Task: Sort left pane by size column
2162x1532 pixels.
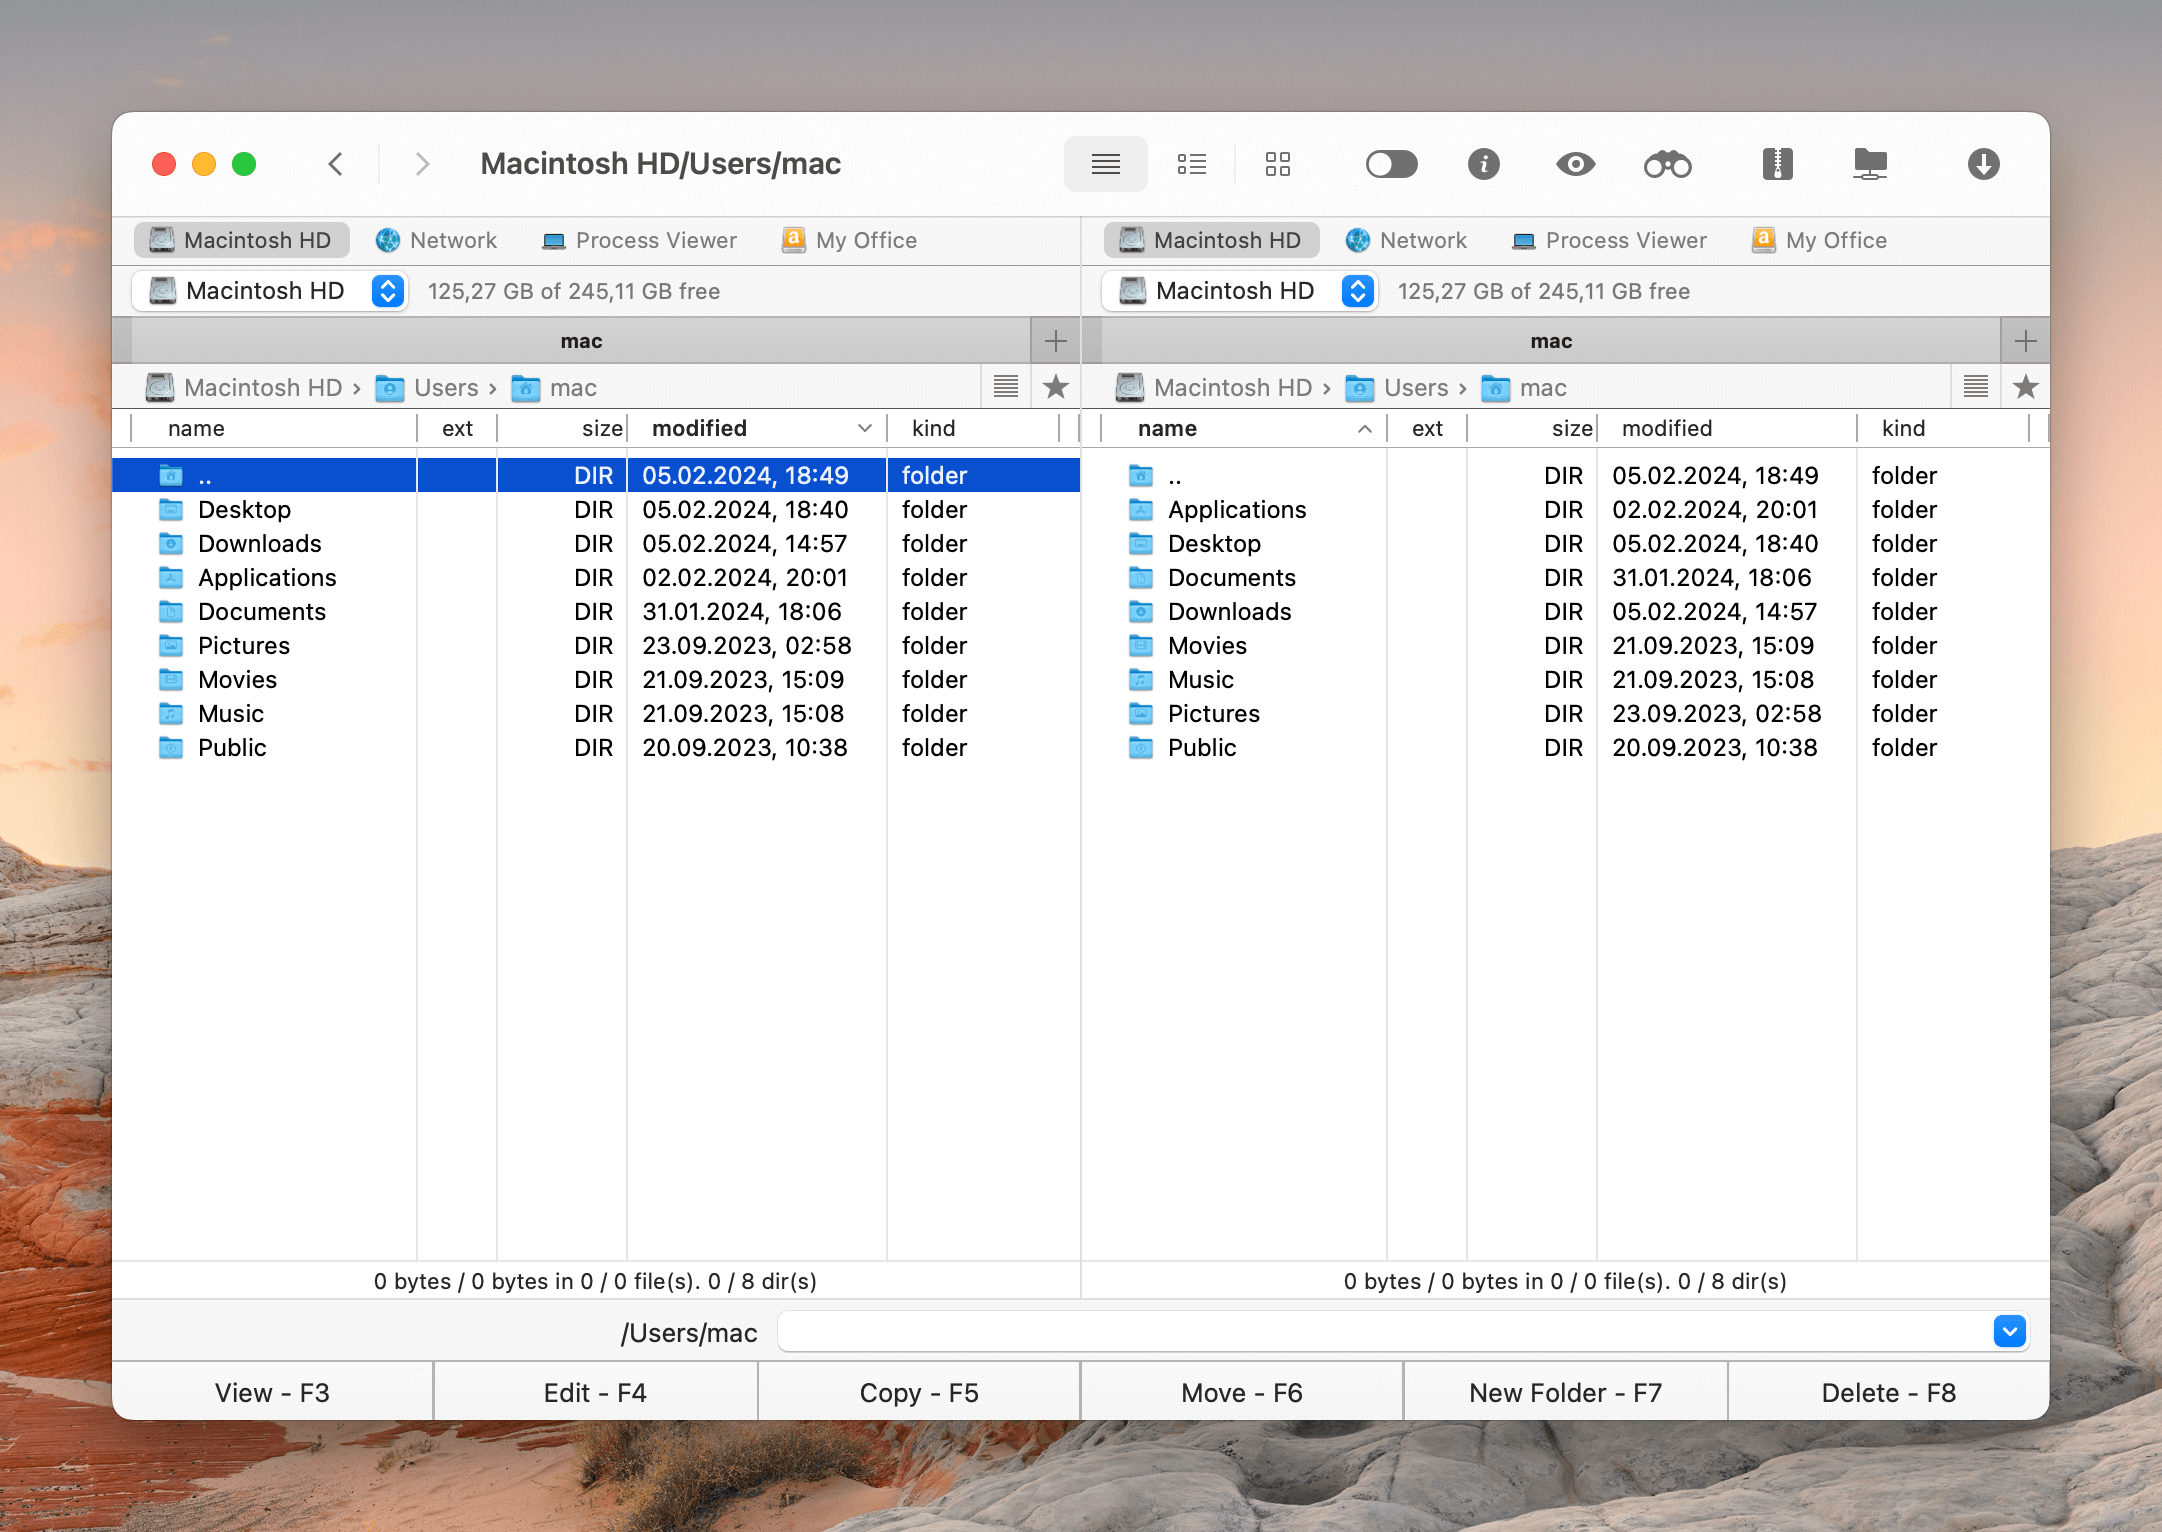Action: point(562,428)
